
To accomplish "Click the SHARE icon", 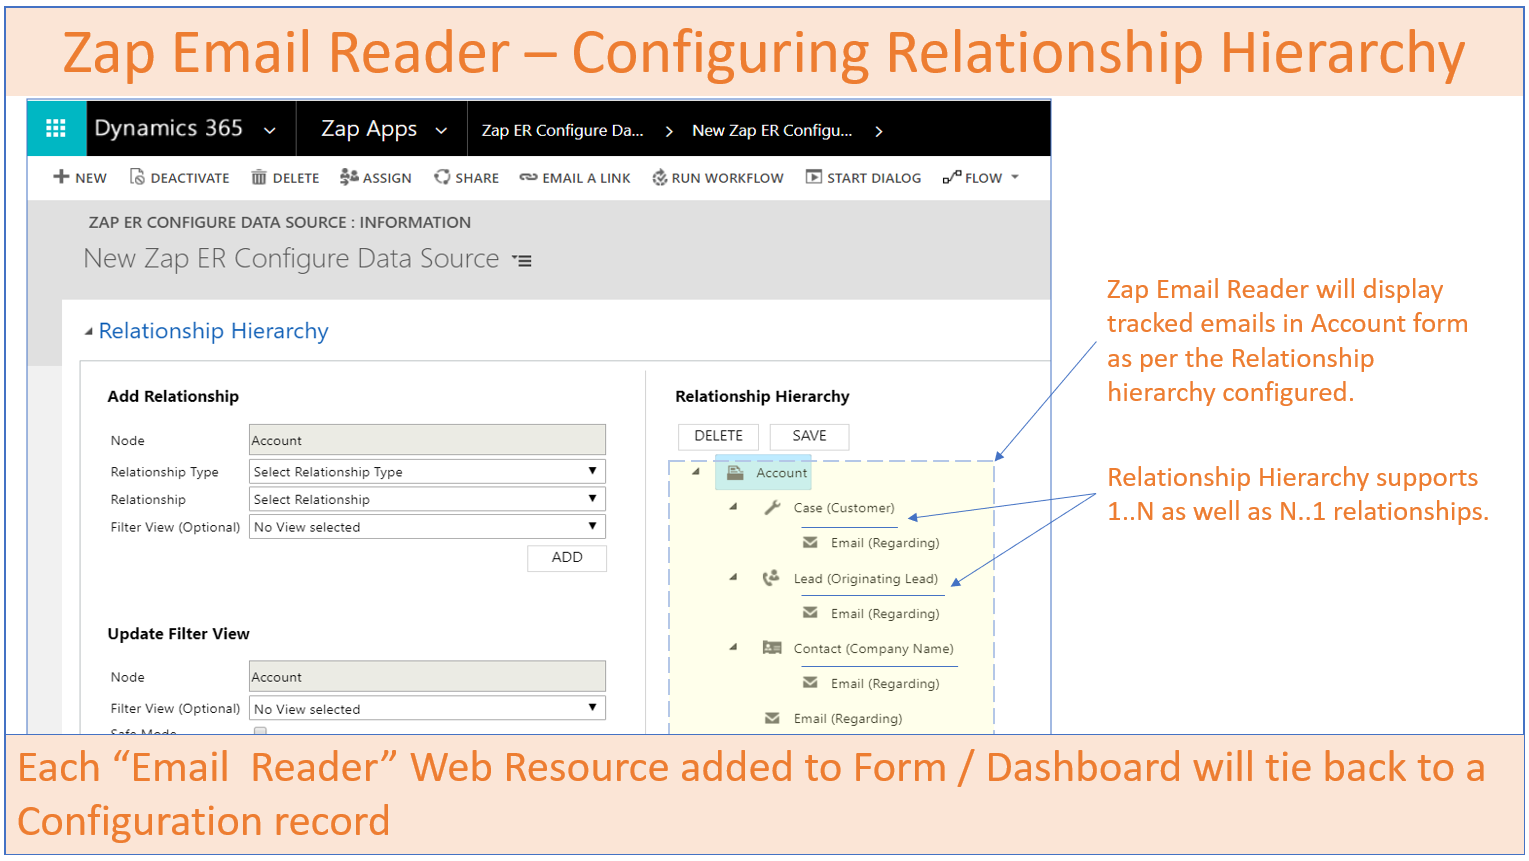I will tap(442, 177).
